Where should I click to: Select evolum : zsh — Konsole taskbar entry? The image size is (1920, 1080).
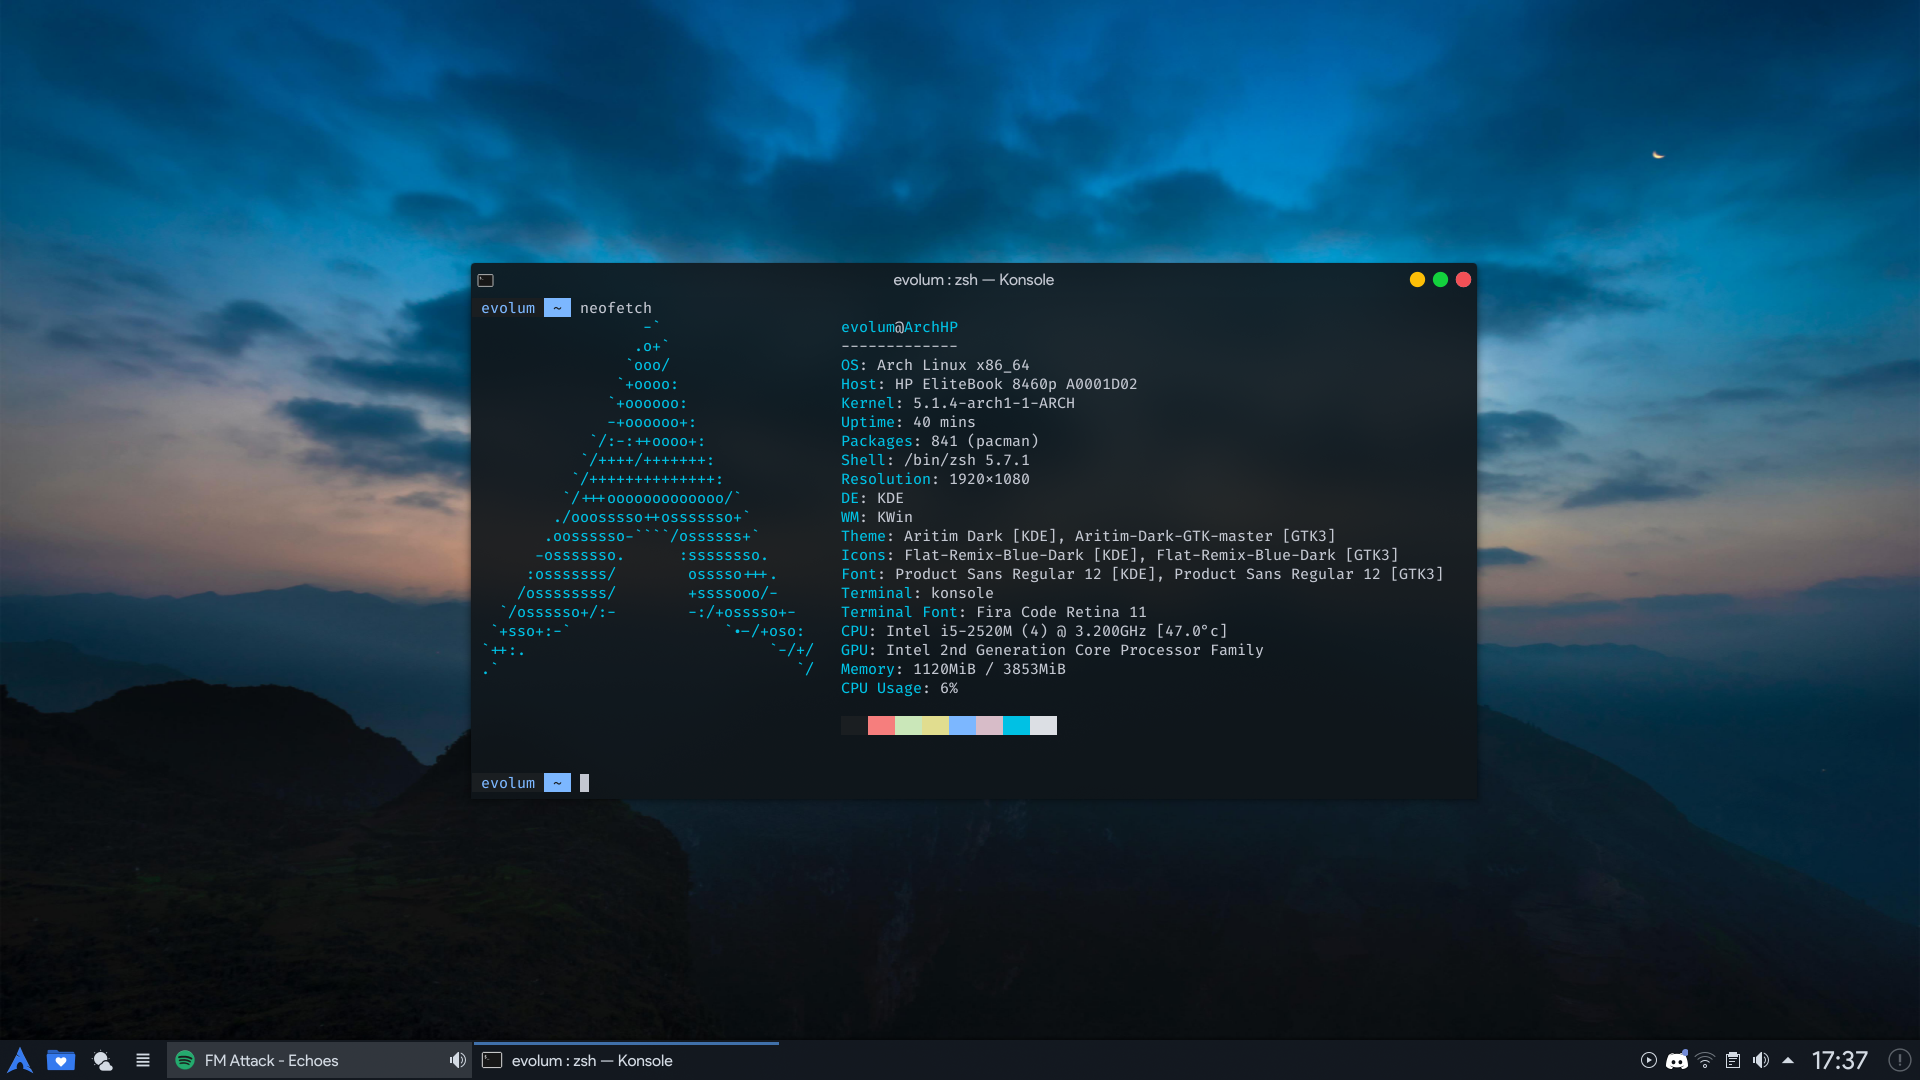[x=626, y=1060]
